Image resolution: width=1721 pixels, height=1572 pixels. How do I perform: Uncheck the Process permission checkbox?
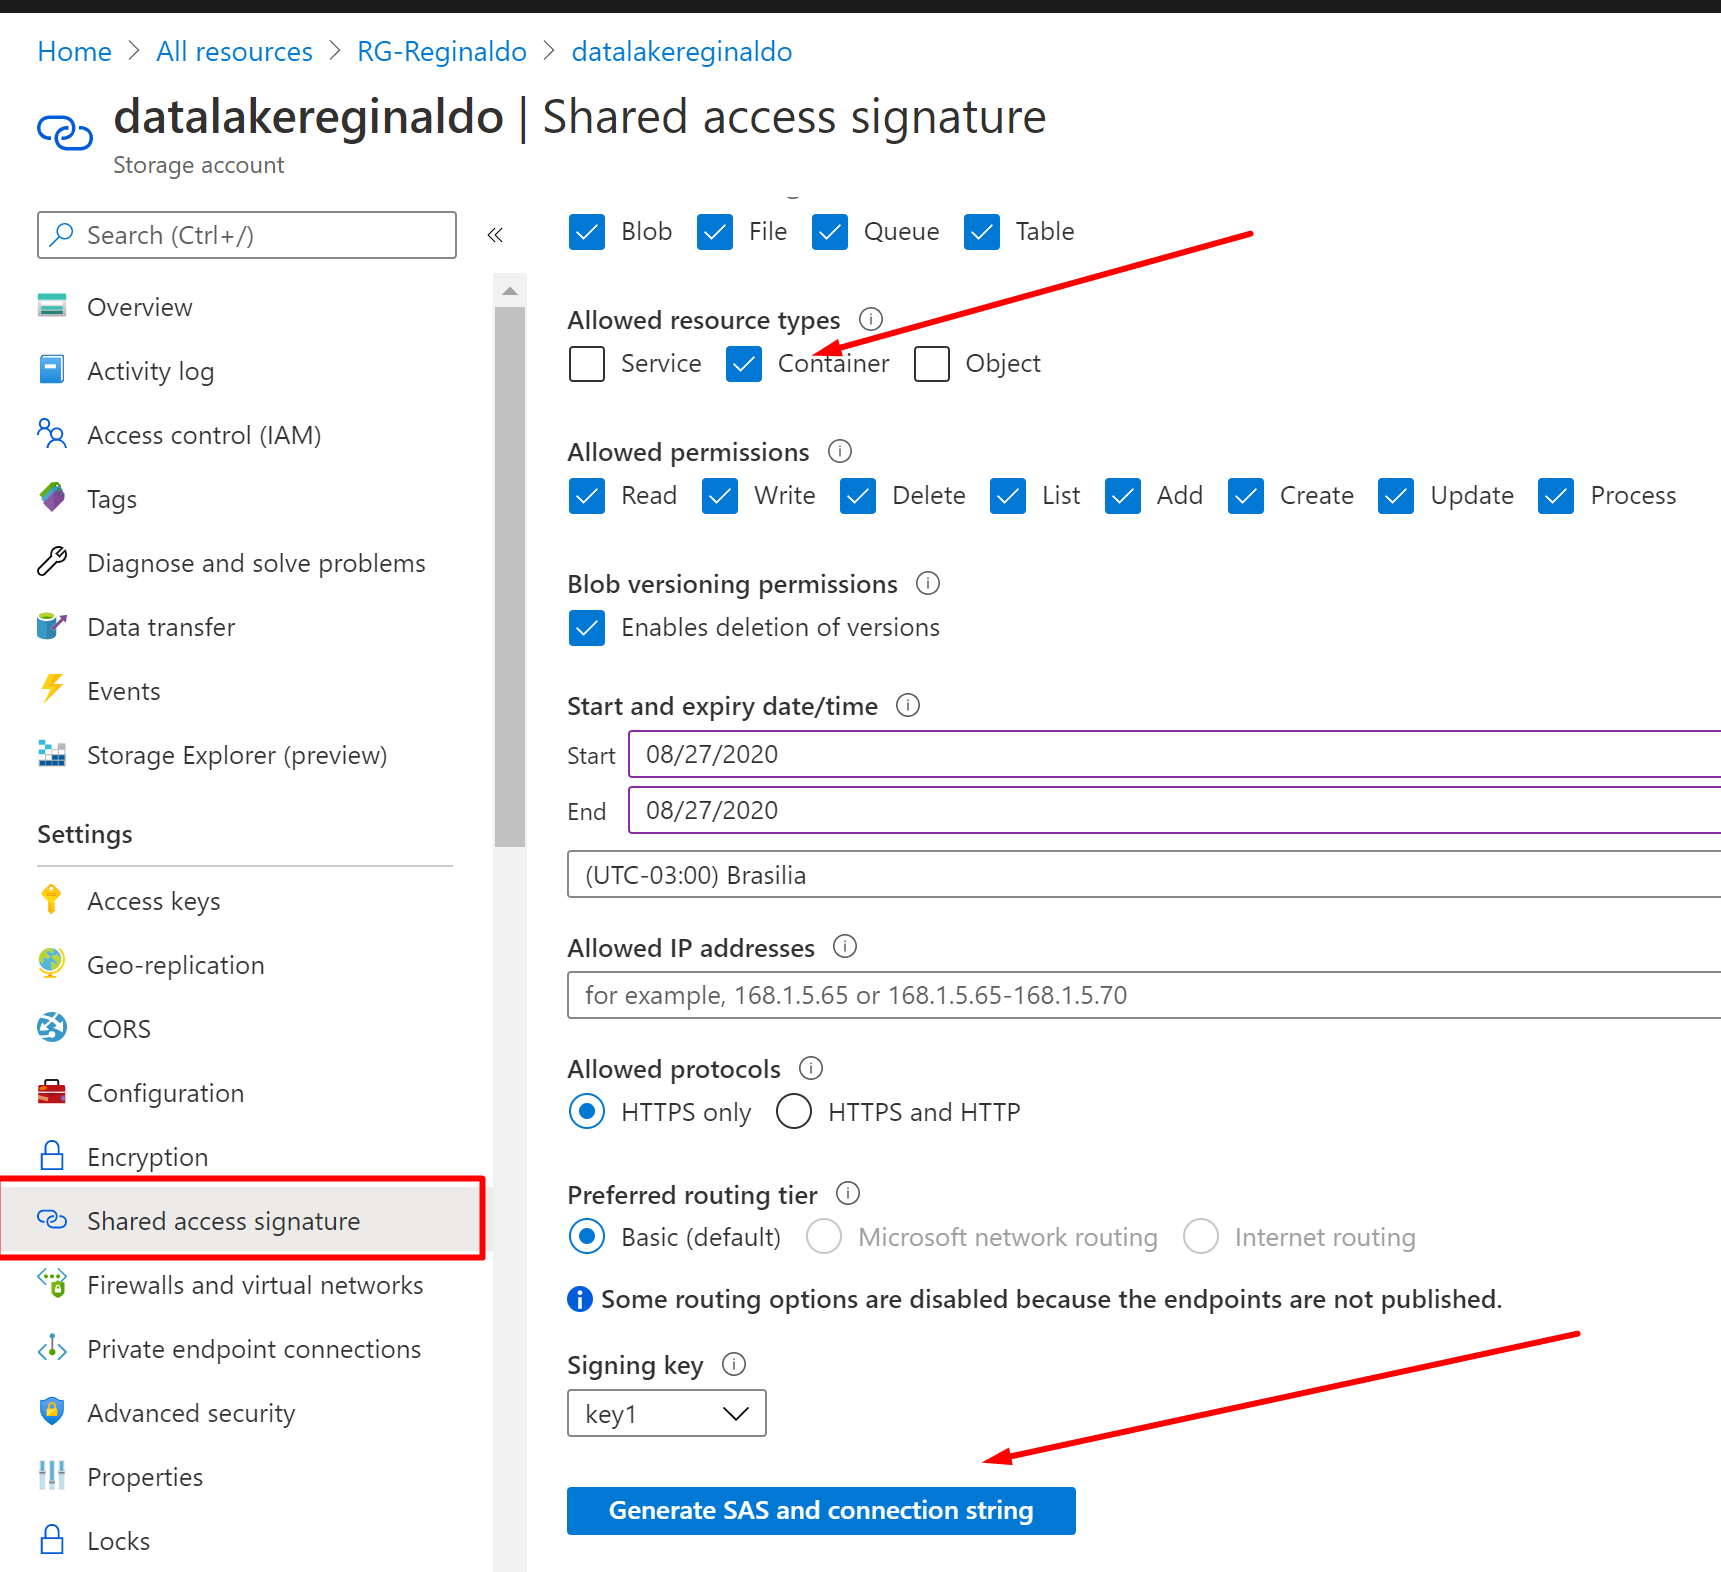tap(1556, 496)
